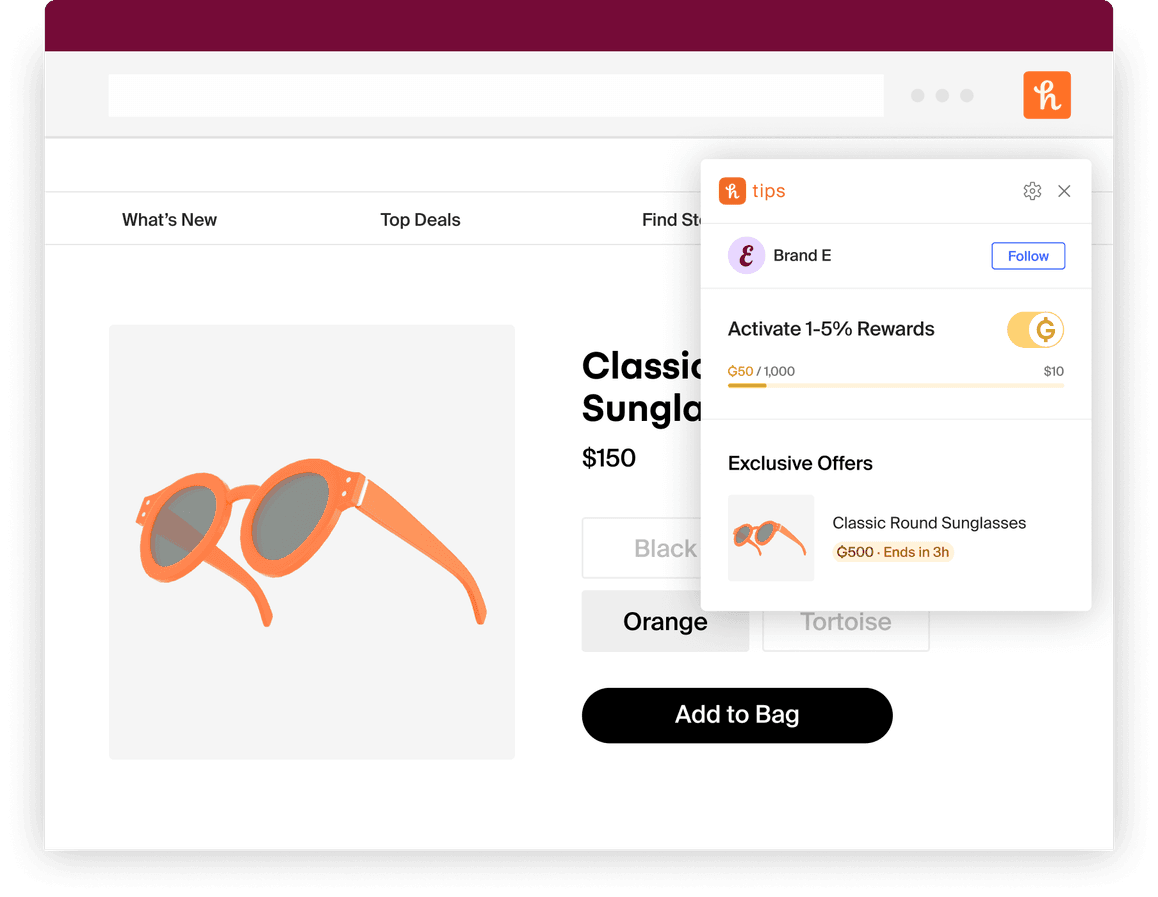Open tips panel settings gear
Image resolution: width=1158 pixels, height=897 pixels.
coord(1032,191)
